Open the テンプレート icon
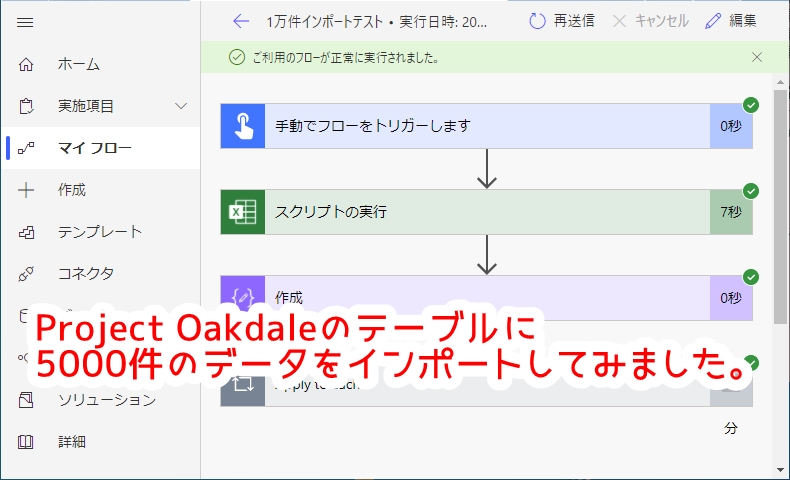 tap(26, 232)
